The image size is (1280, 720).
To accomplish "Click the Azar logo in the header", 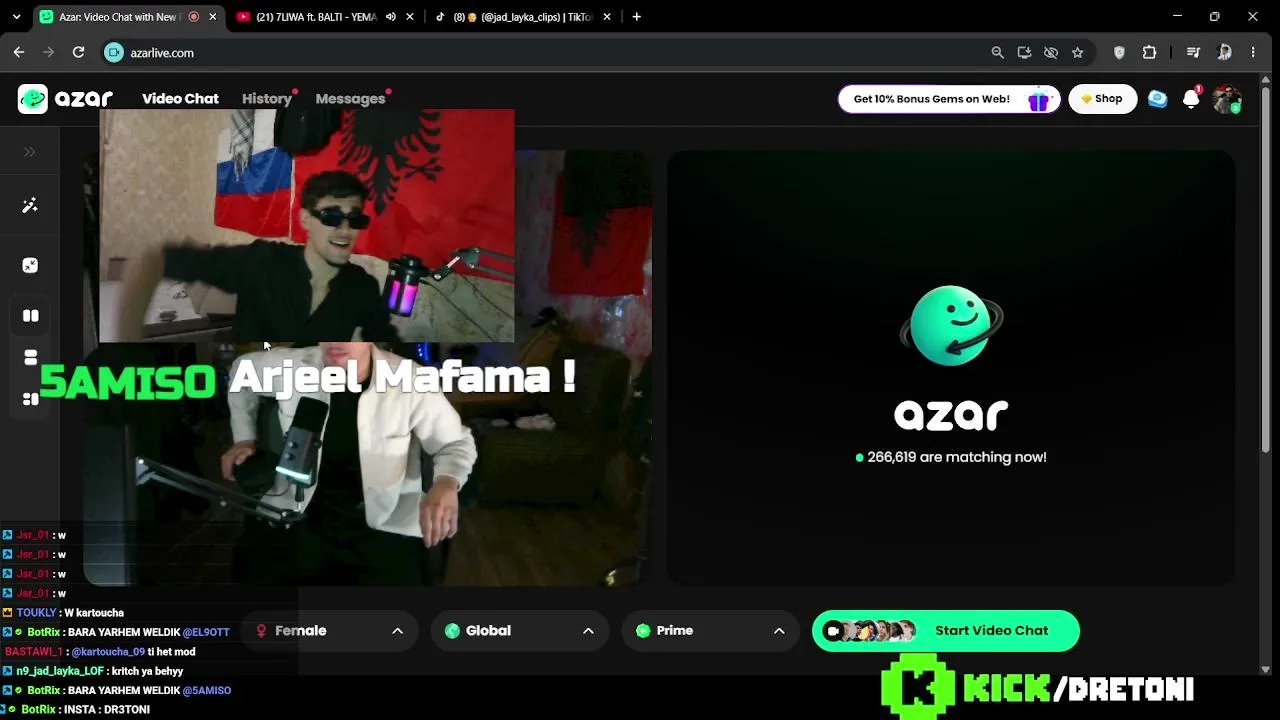I will (x=65, y=98).
